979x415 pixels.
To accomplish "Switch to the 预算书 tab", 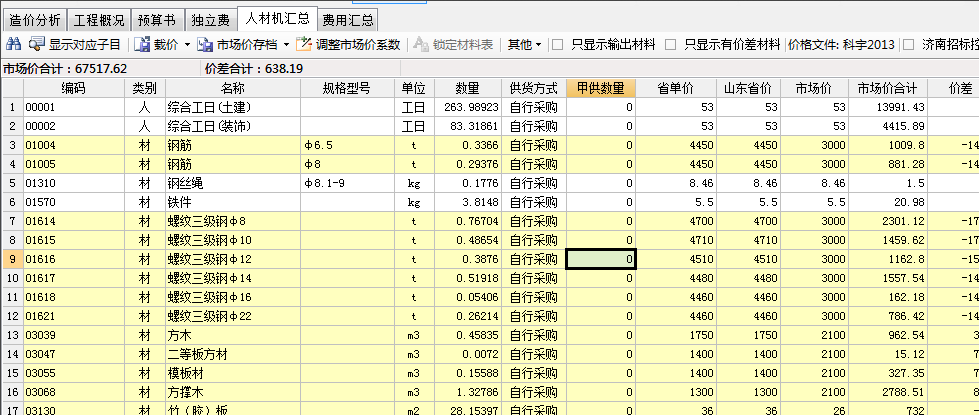I will point(156,19).
